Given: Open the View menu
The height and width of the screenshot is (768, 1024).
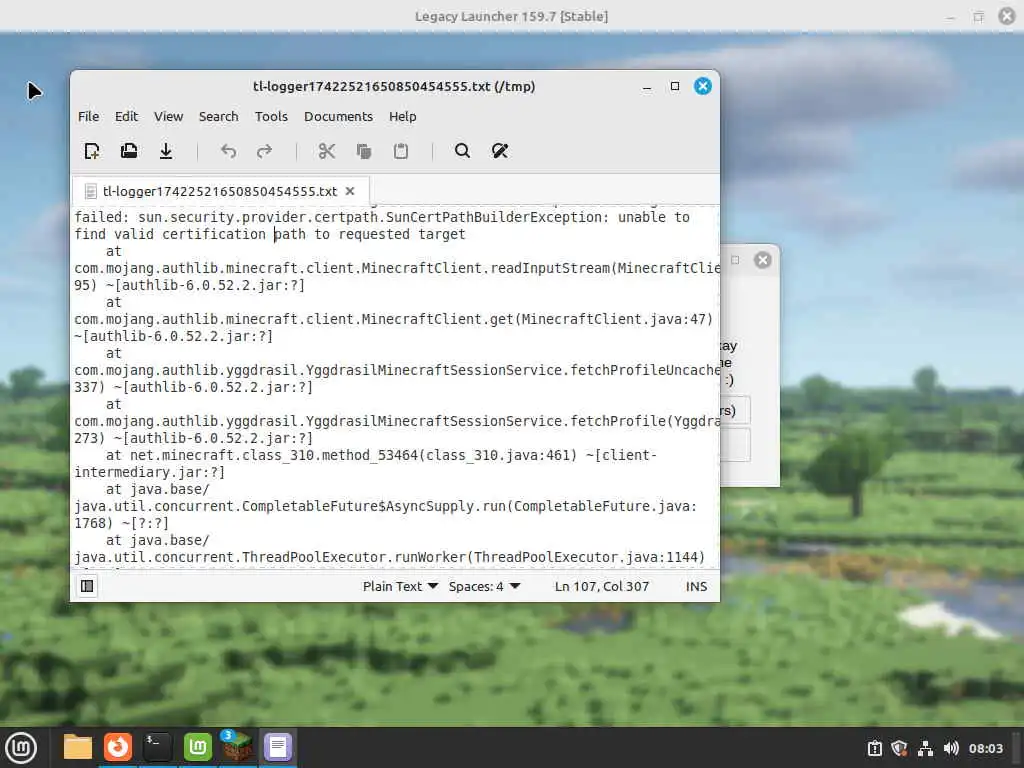Looking at the screenshot, I should [x=168, y=116].
